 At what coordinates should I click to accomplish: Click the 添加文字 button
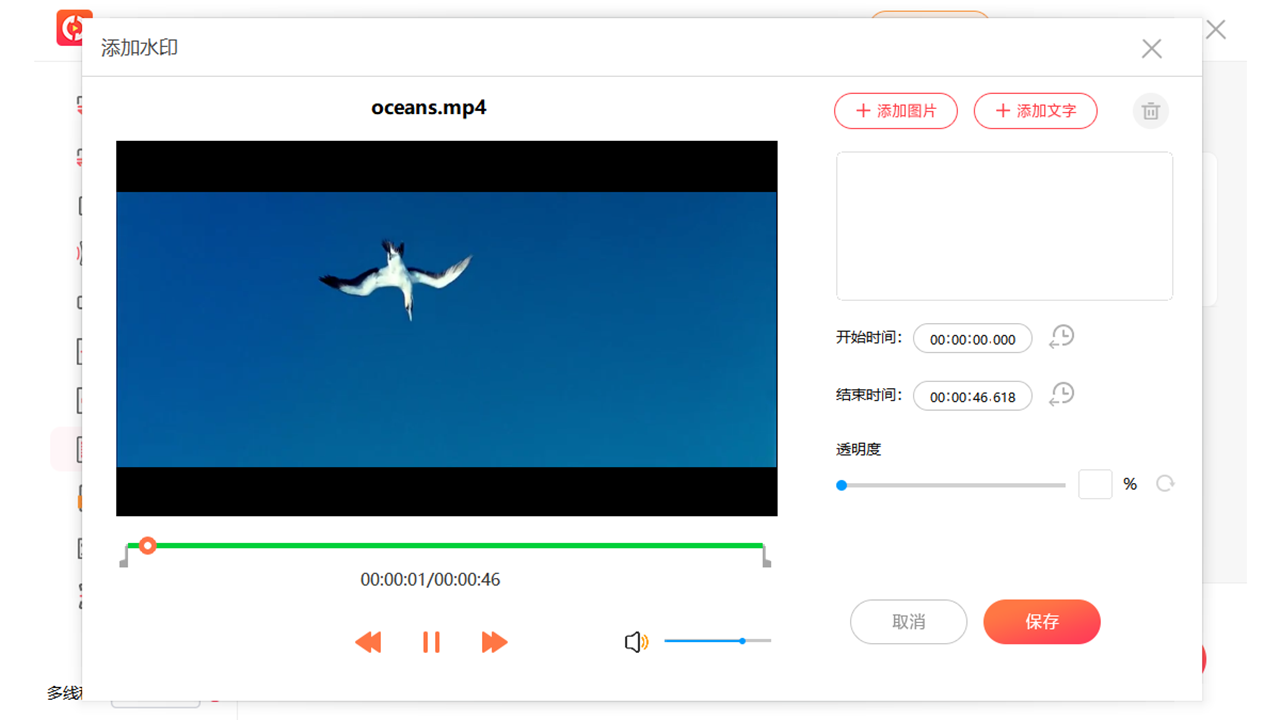1035,111
